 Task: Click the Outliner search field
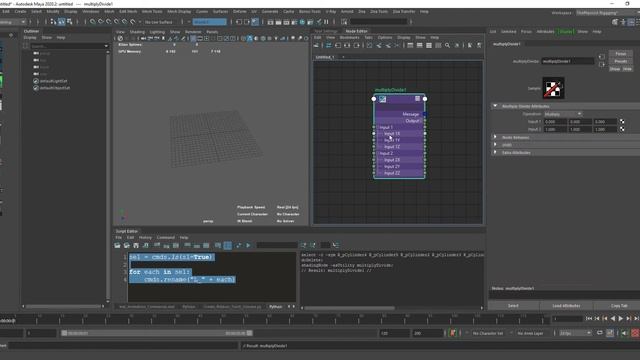click(69, 46)
